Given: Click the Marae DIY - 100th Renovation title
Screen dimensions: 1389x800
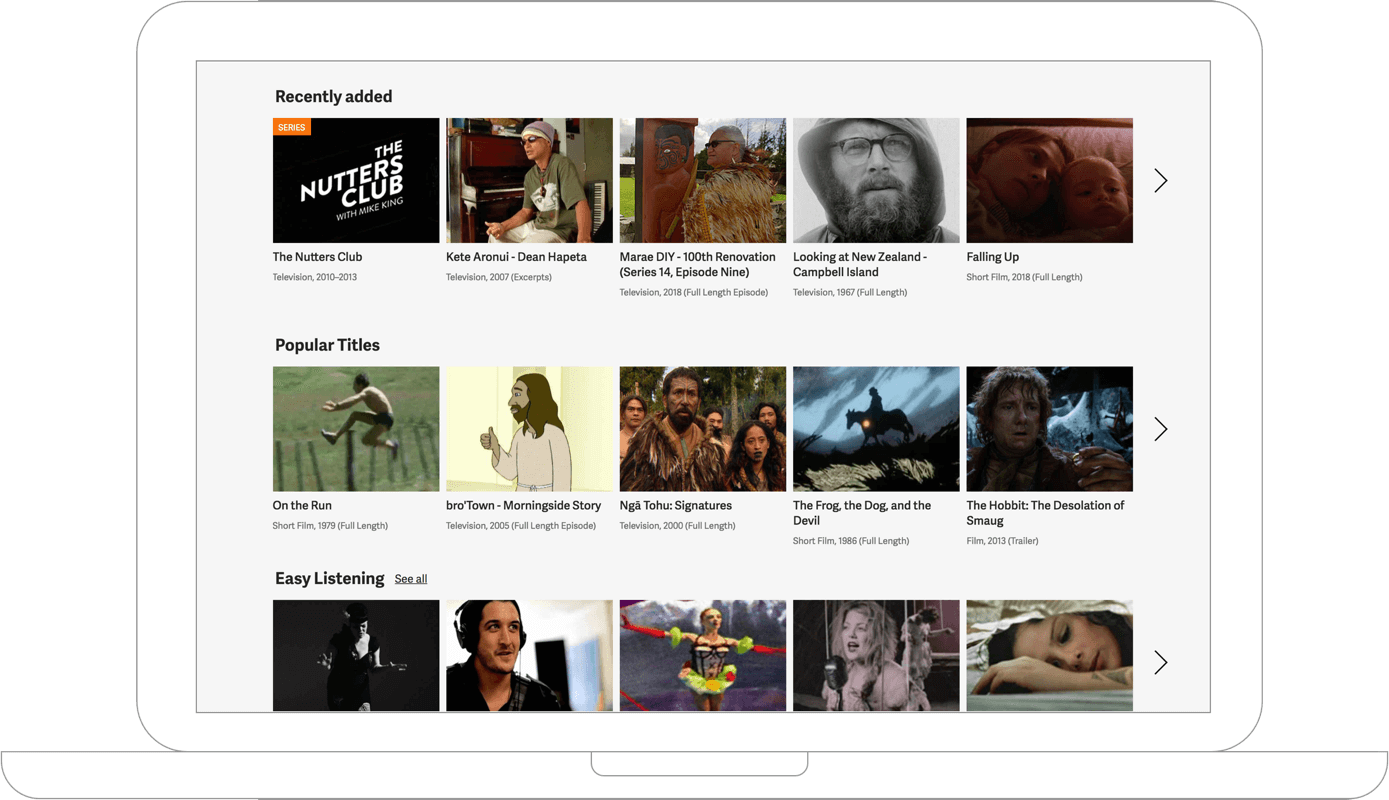Looking at the screenshot, I should coord(697,265).
